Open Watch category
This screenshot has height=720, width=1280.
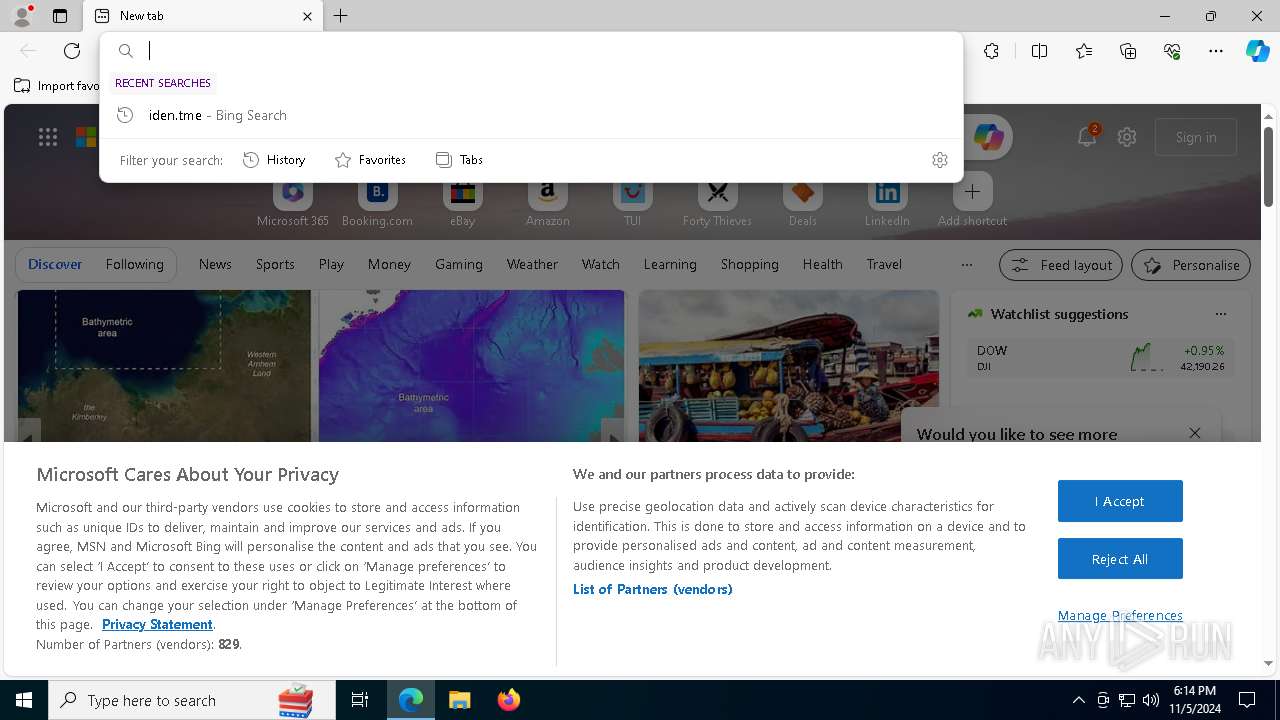[601, 264]
